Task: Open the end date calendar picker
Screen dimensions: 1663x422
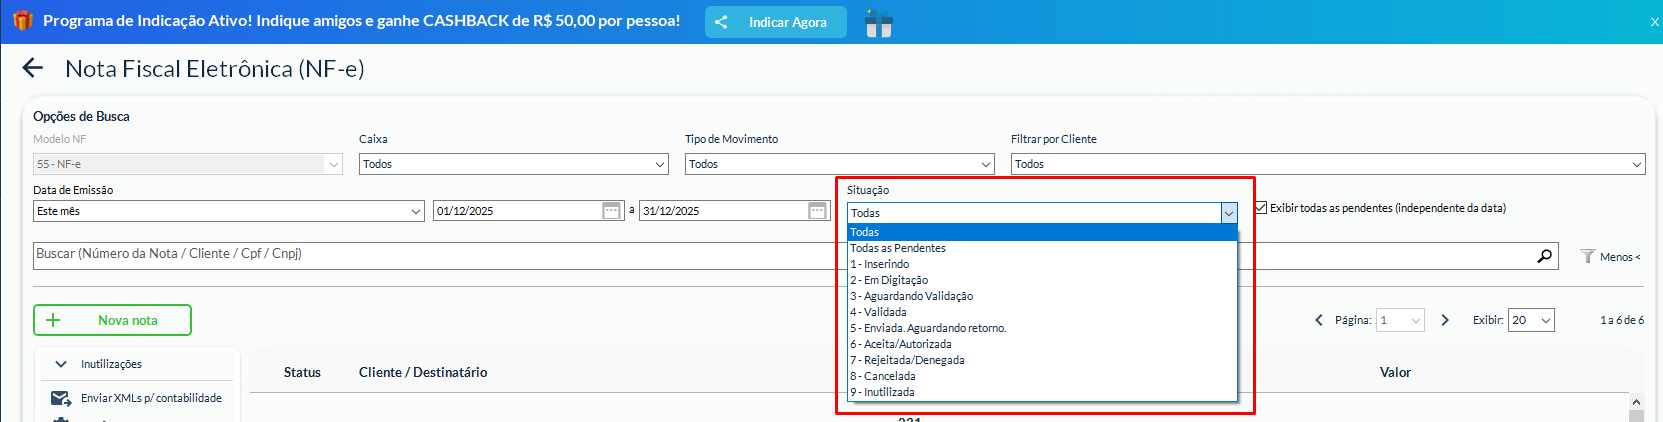Action: (817, 211)
